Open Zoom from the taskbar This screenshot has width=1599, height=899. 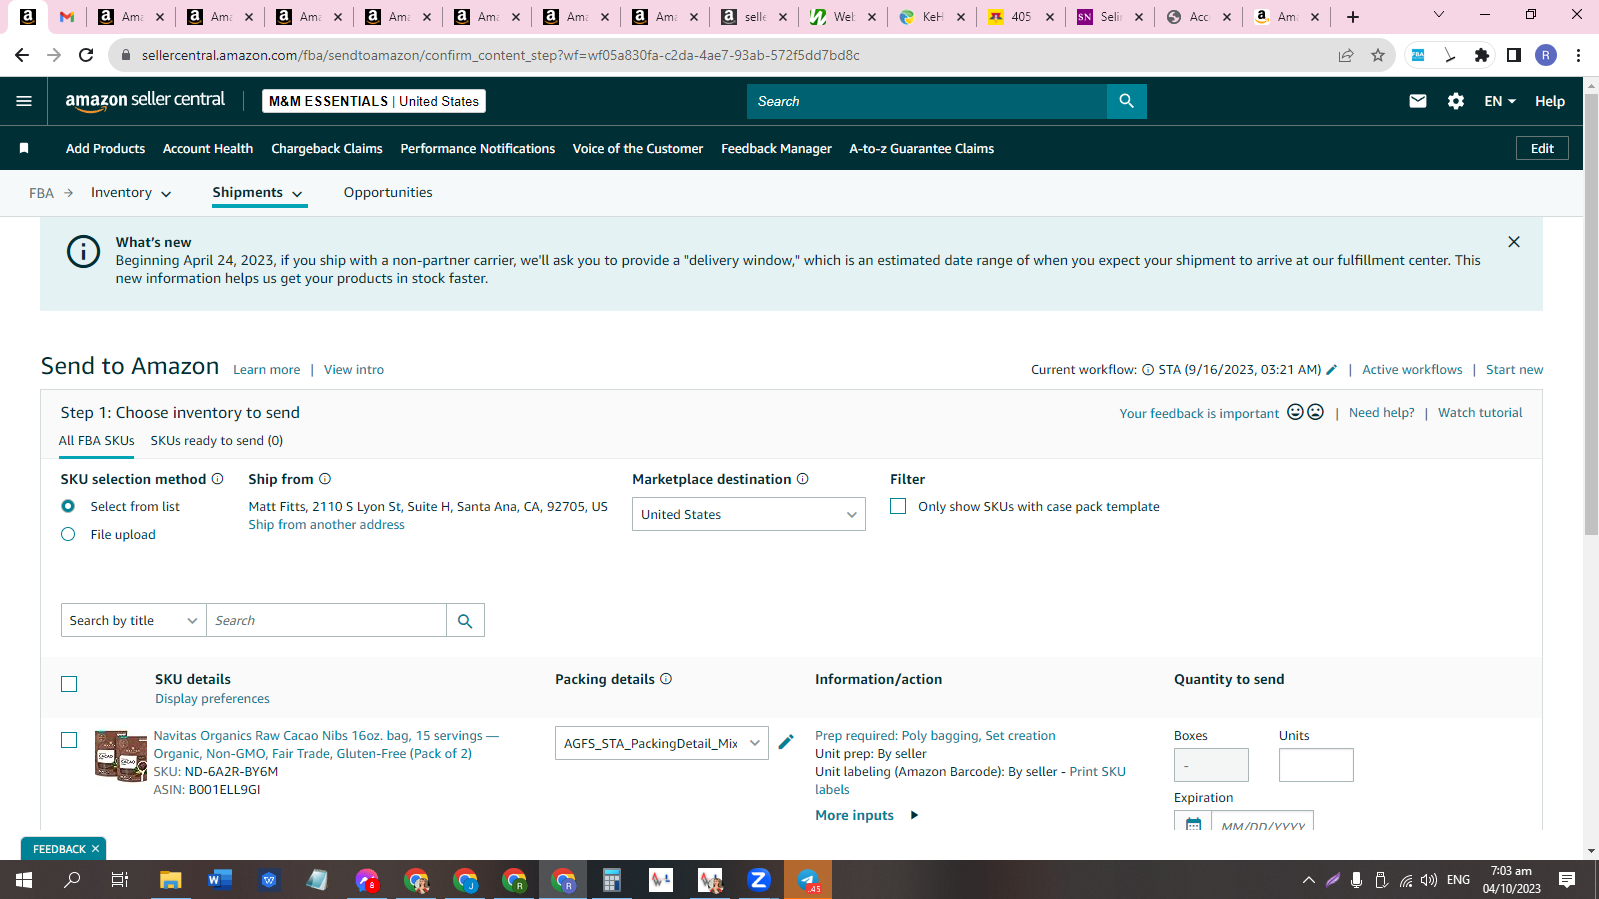pyautogui.click(x=759, y=880)
